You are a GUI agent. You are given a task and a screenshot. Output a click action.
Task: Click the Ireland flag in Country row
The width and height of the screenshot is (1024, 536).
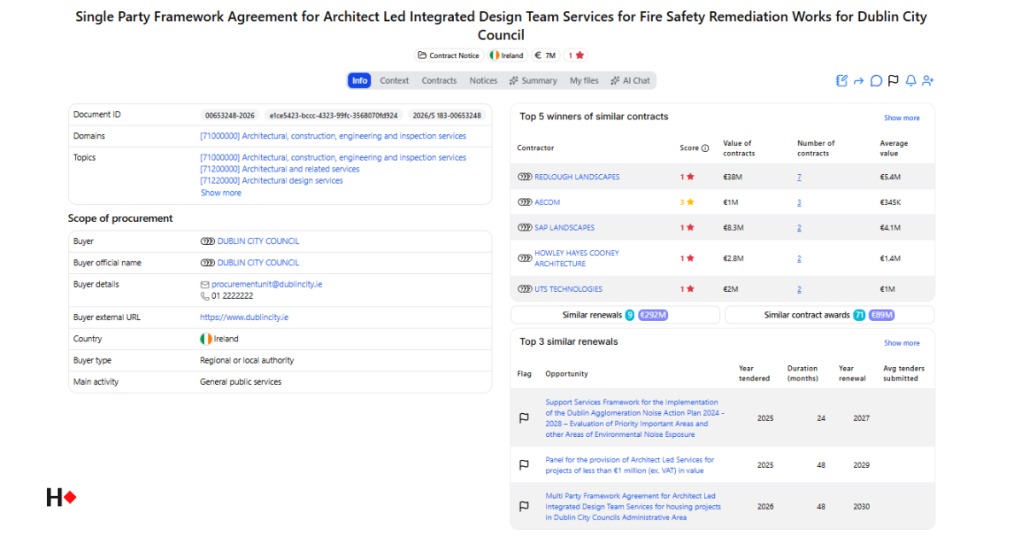pyautogui.click(x=206, y=339)
